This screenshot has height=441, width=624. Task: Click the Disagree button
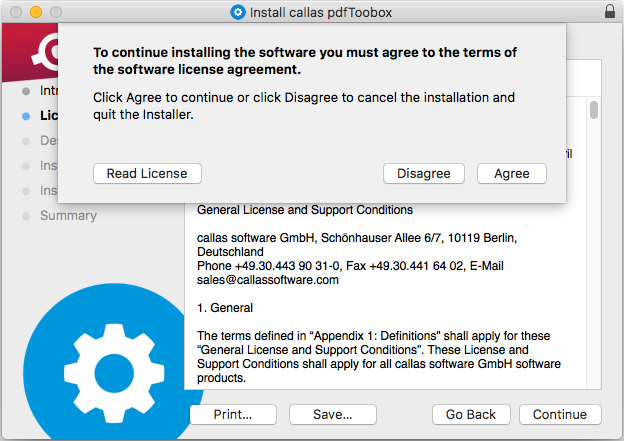pos(424,174)
